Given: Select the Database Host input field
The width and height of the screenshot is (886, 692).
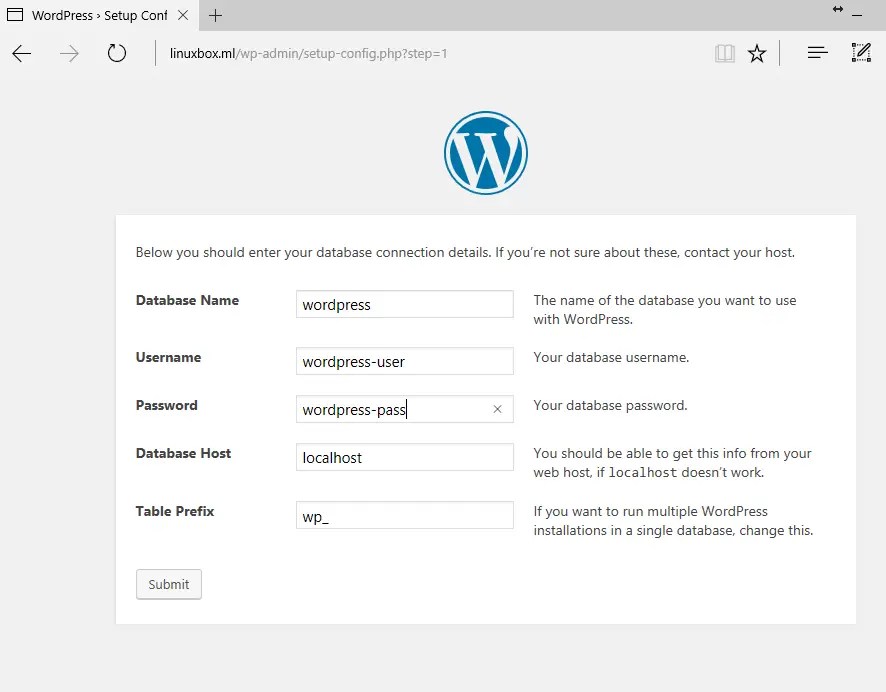Looking at the screenshot, I should tap(404, 457).
